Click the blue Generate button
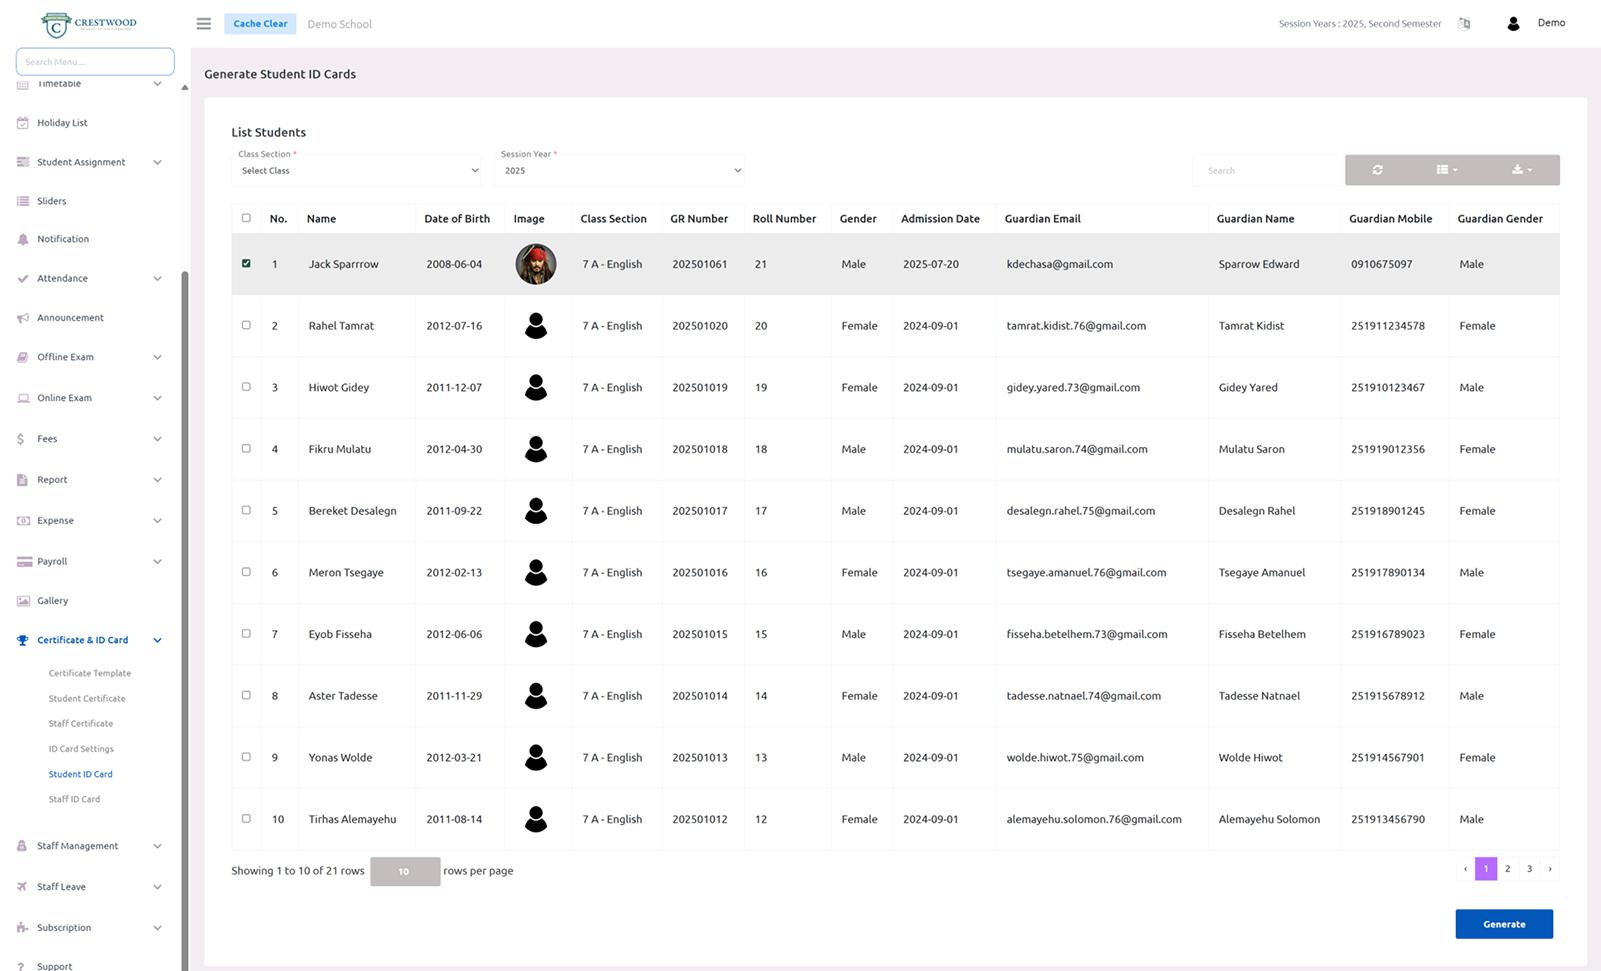The width and height of the screenshot is (1601, 971). (x=1503, y=924)
